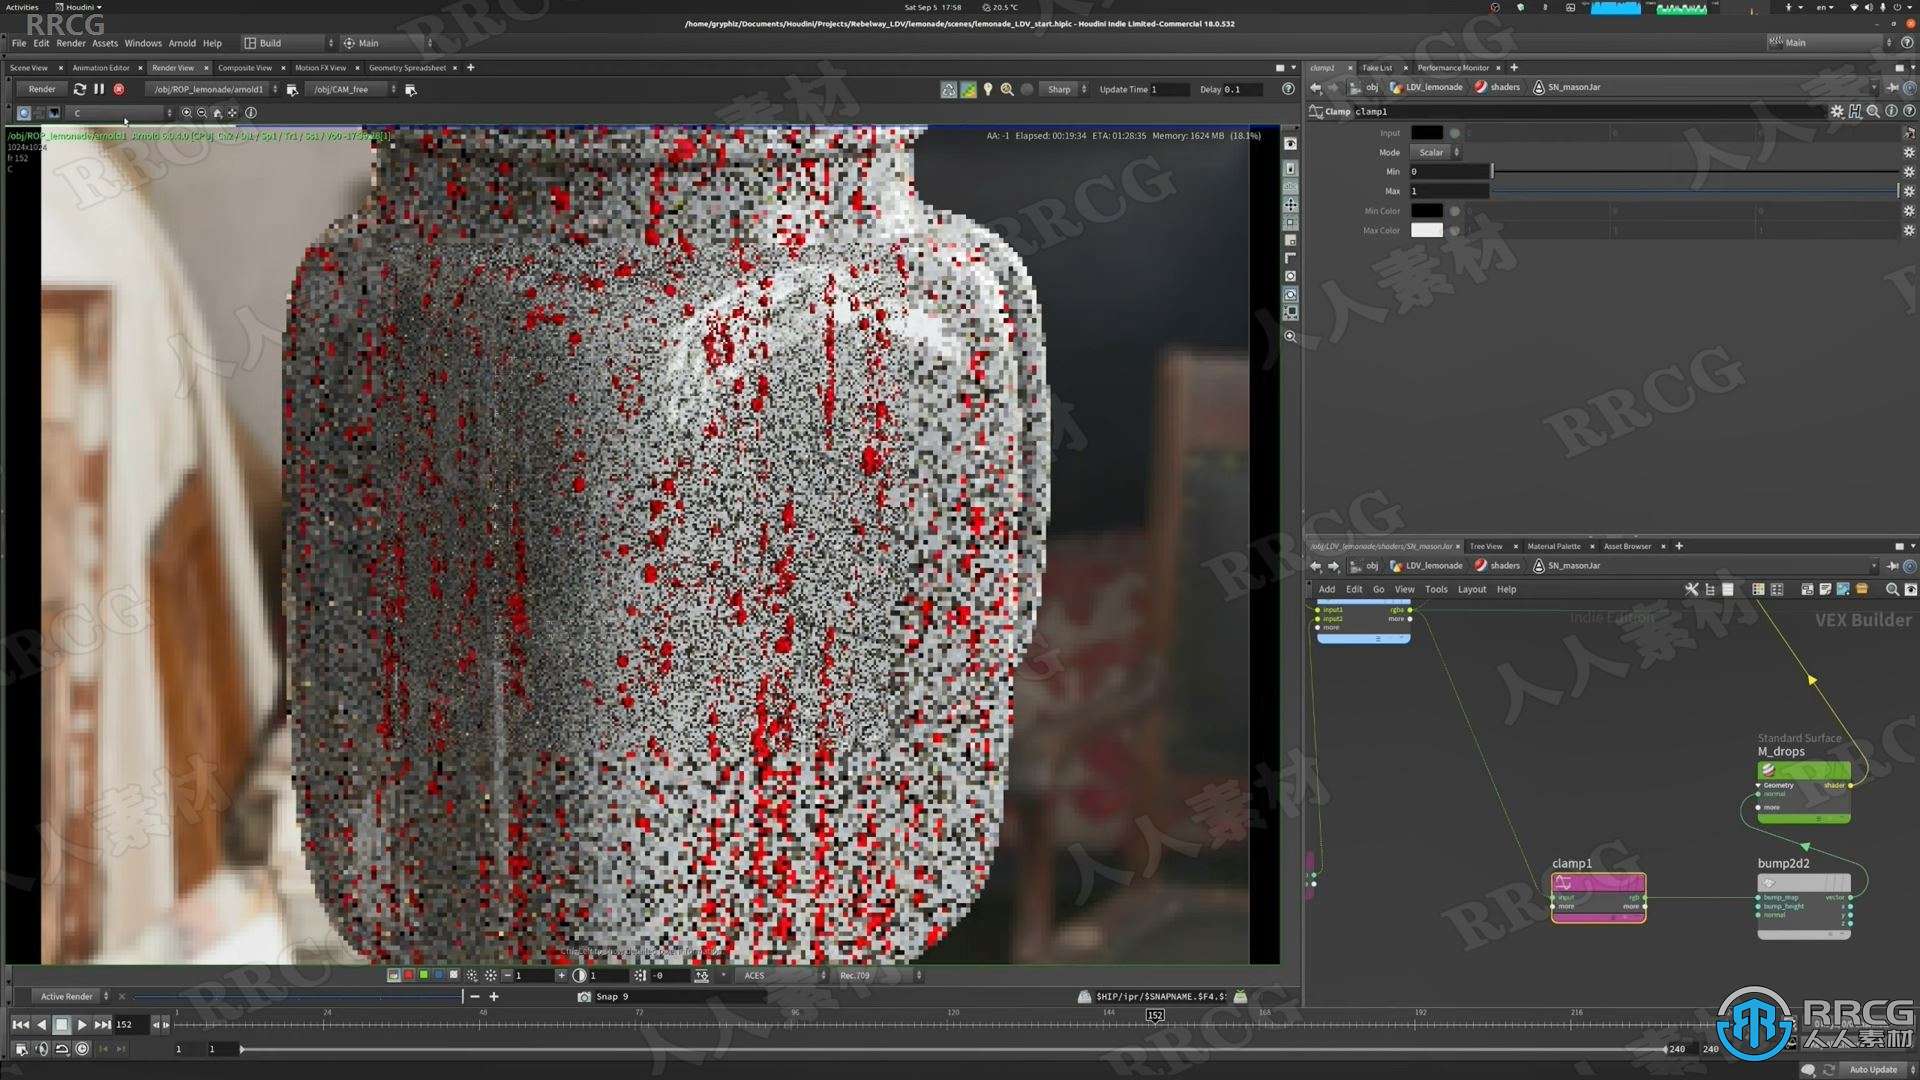
Task: Open the Sharp filter dropdown
Action: point(1064,90)
